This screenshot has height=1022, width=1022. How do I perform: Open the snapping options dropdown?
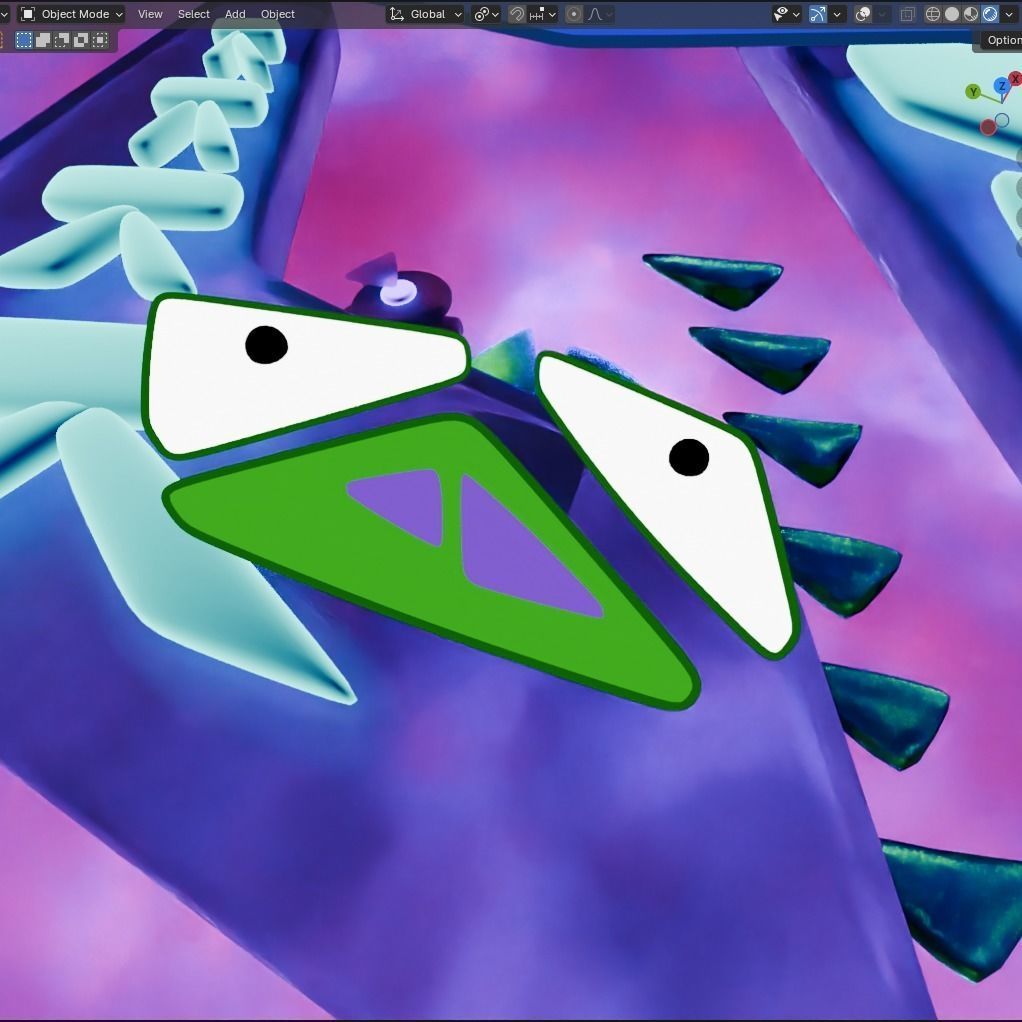(x=543, y=14)
